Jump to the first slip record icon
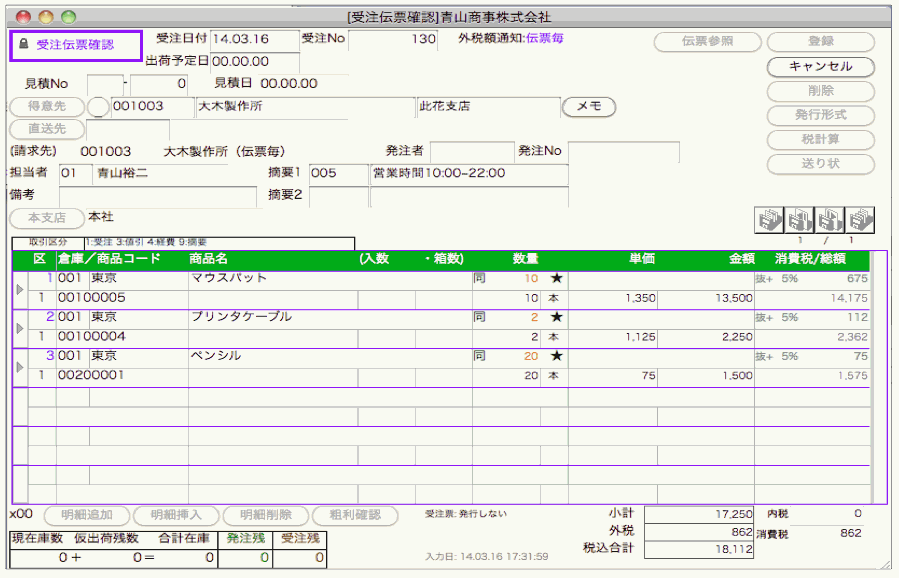 [769, 220]
